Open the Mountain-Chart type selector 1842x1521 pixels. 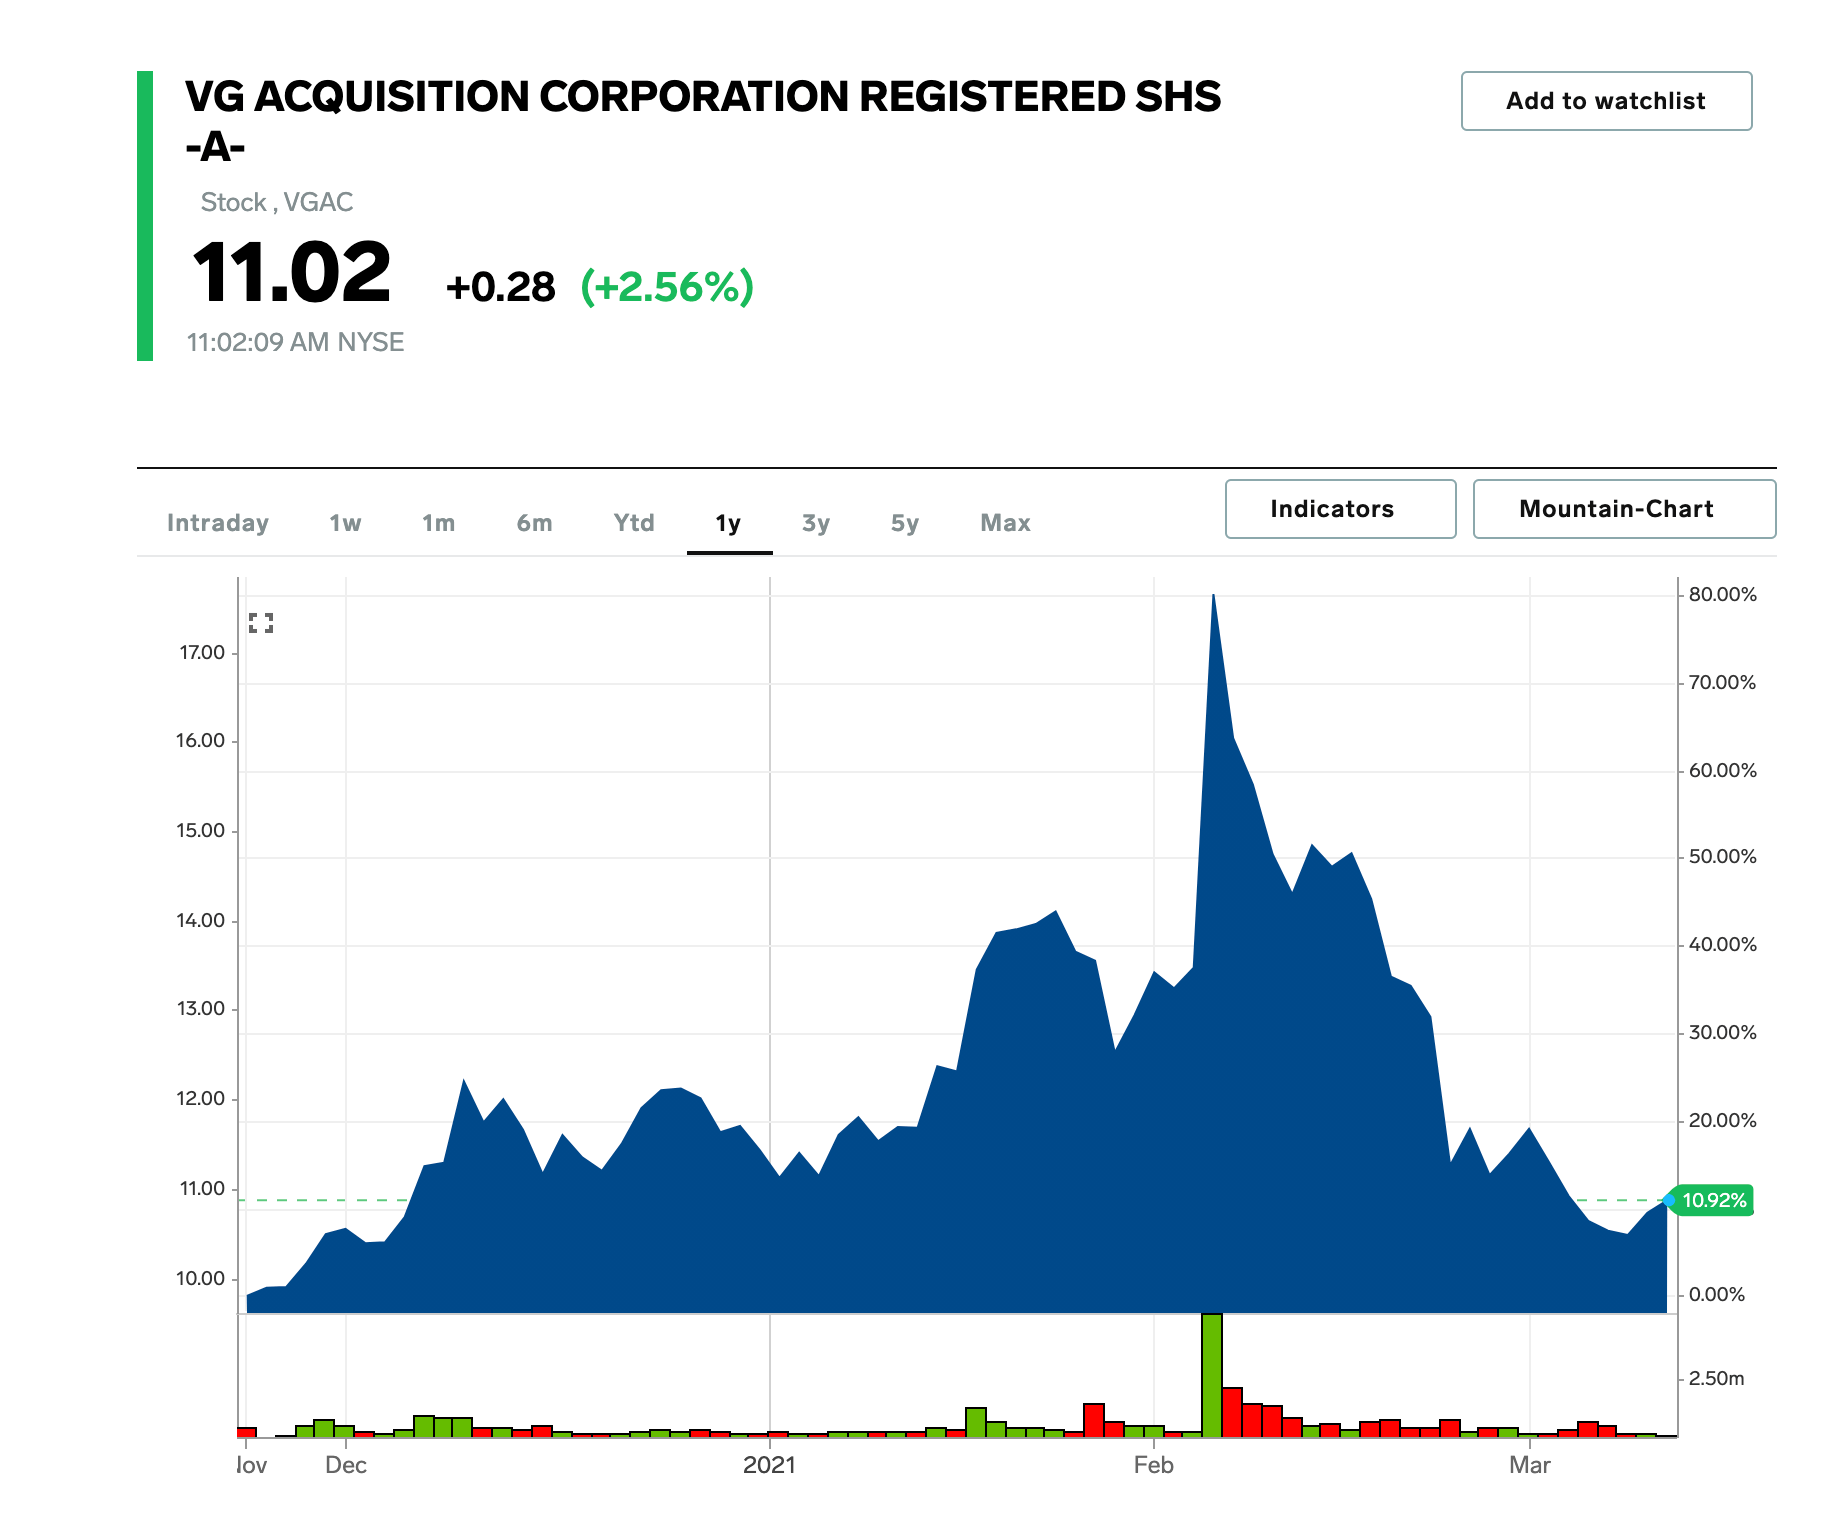pyautogui.click(x=1623, y=509)
